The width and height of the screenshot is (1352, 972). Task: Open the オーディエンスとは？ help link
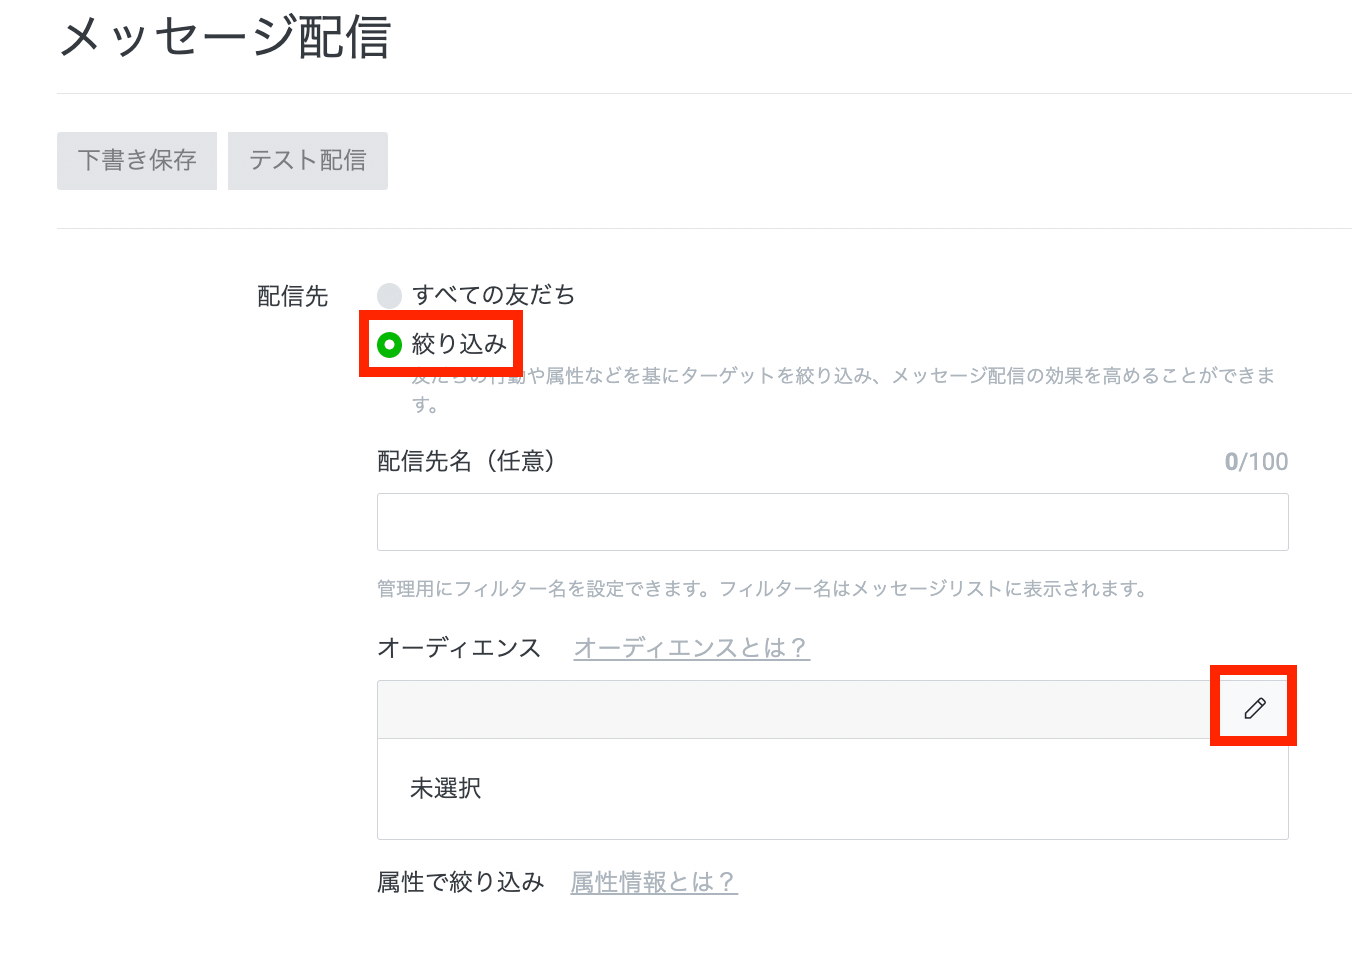691,648
